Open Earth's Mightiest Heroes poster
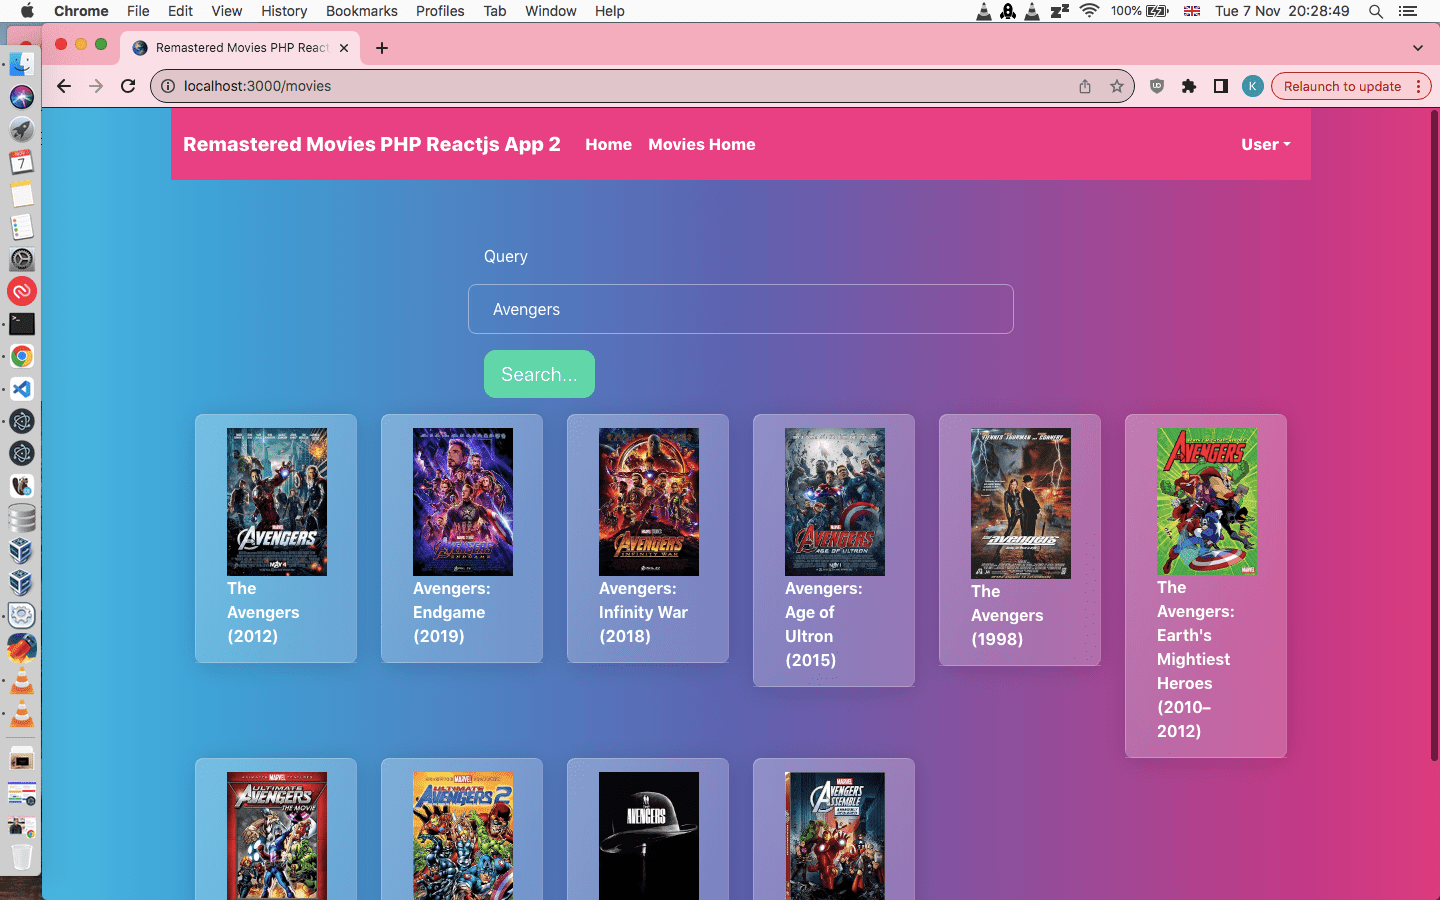The image size is (1440, 900). (x=1207, y=501)
